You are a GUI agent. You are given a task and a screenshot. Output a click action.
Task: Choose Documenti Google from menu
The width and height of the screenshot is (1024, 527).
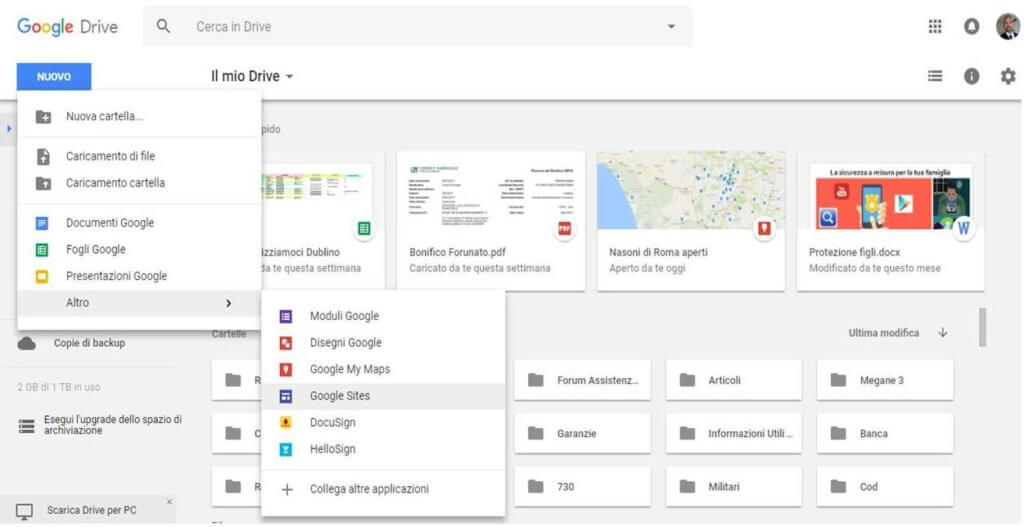coord(139,223)
